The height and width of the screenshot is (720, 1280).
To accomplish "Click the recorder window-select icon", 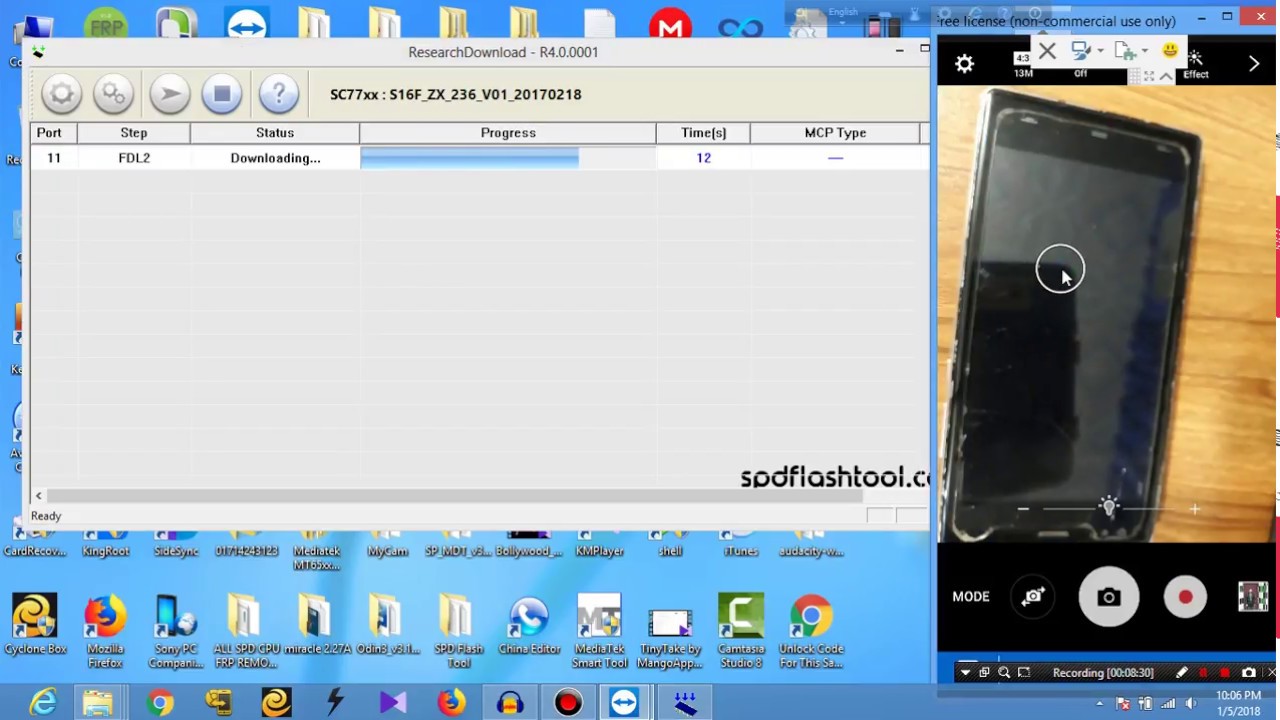I will pyautogui.click(x=984, y=673).
